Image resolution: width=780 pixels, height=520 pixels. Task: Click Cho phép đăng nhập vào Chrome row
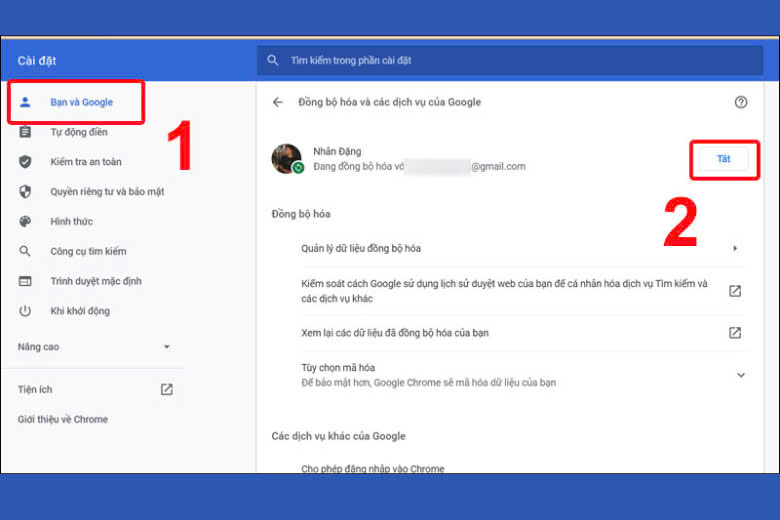click(x=373, y=468)
